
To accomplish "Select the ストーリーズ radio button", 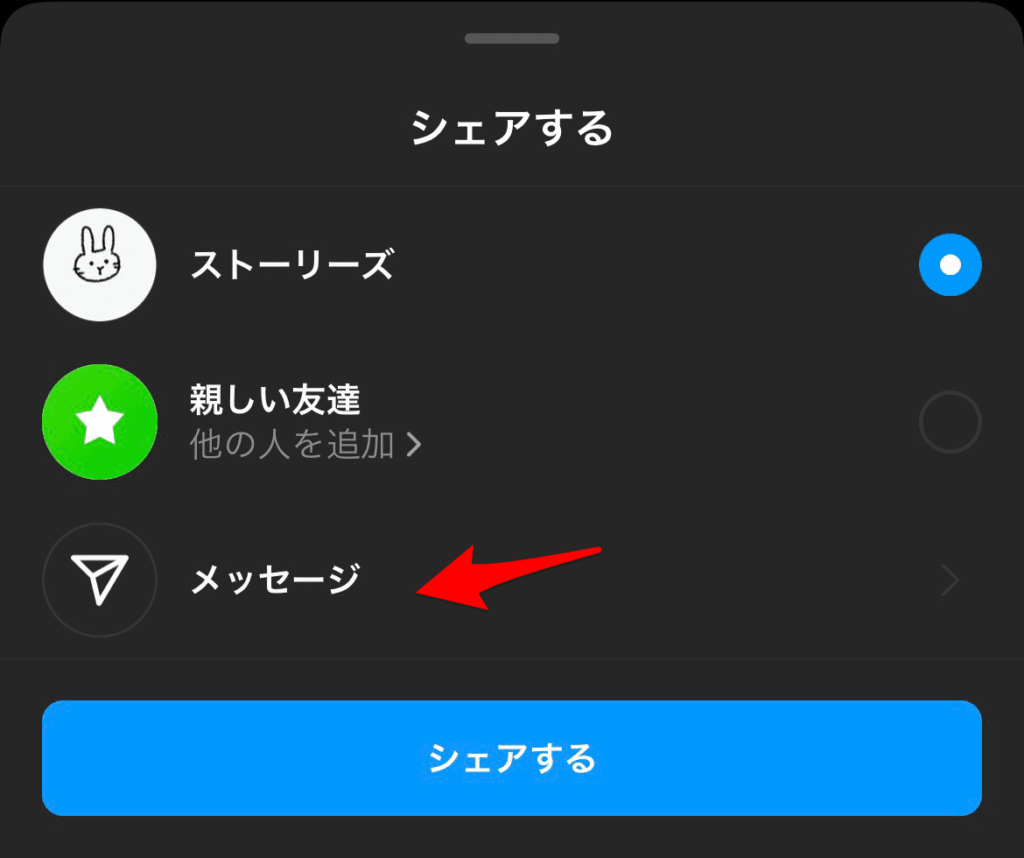I will (x=950, y=264).
